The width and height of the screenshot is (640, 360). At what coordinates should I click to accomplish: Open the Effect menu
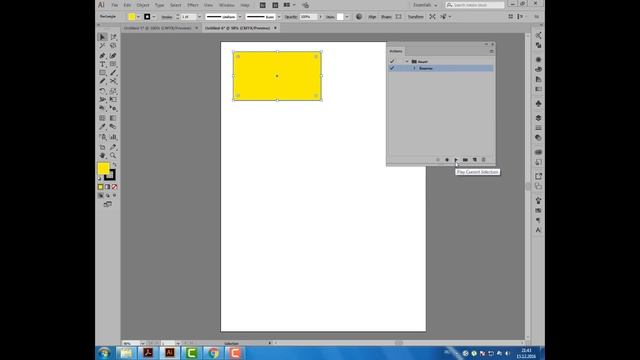192,5
